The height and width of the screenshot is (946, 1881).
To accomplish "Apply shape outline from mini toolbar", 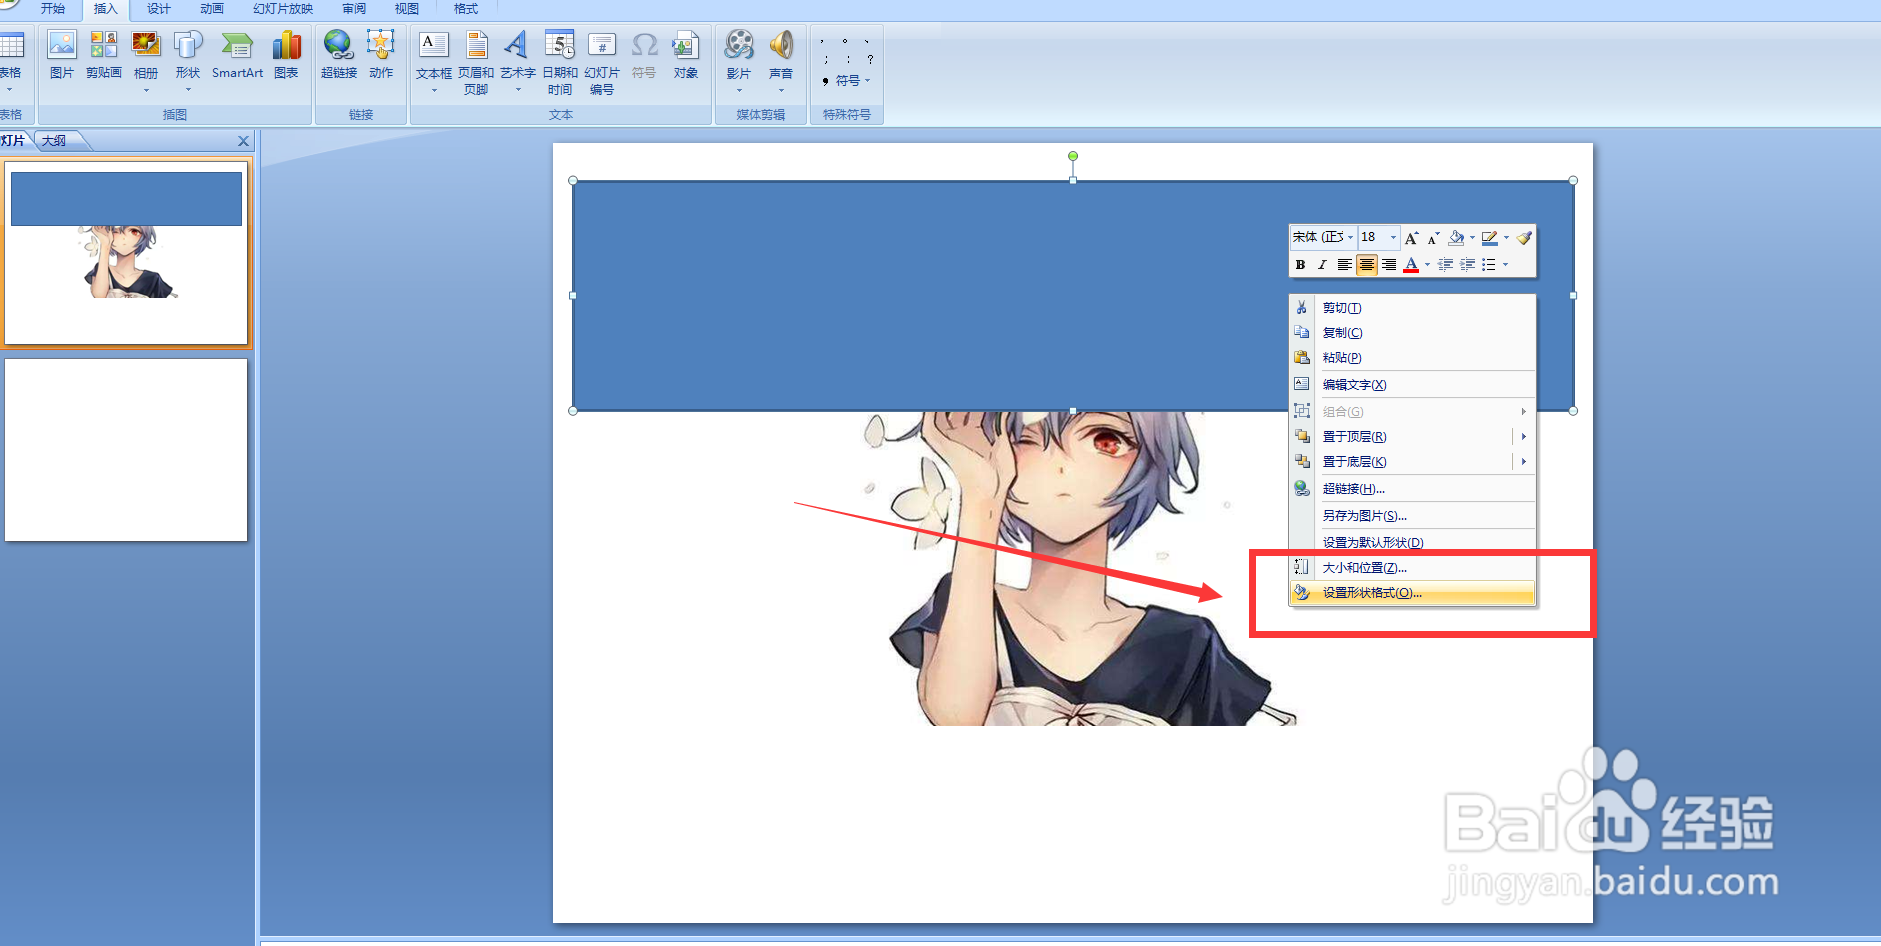I will coord(1490,238).
